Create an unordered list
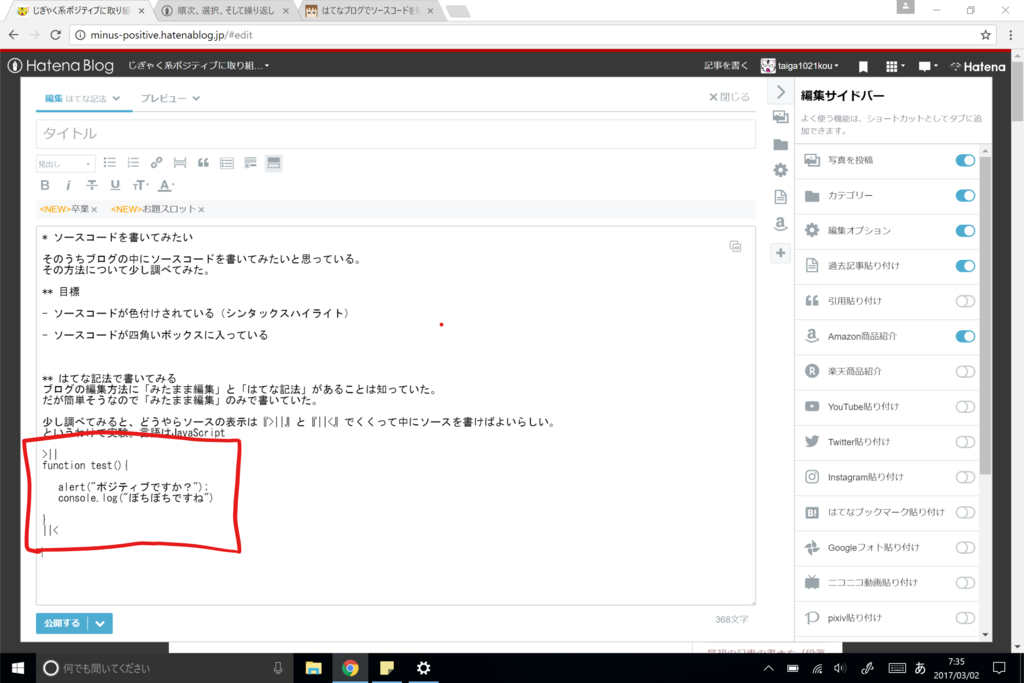The height and width of the screenshot is (683, 1024). (110, 162)
